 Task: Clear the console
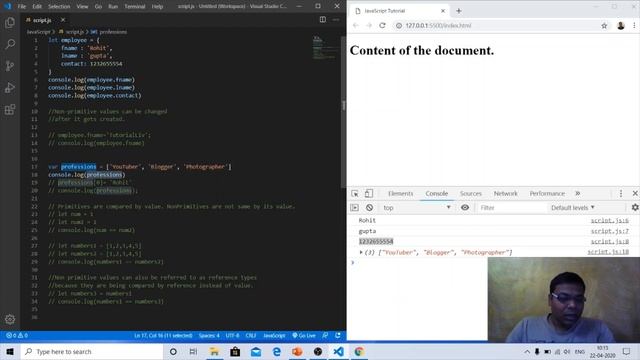pos(369,207)
